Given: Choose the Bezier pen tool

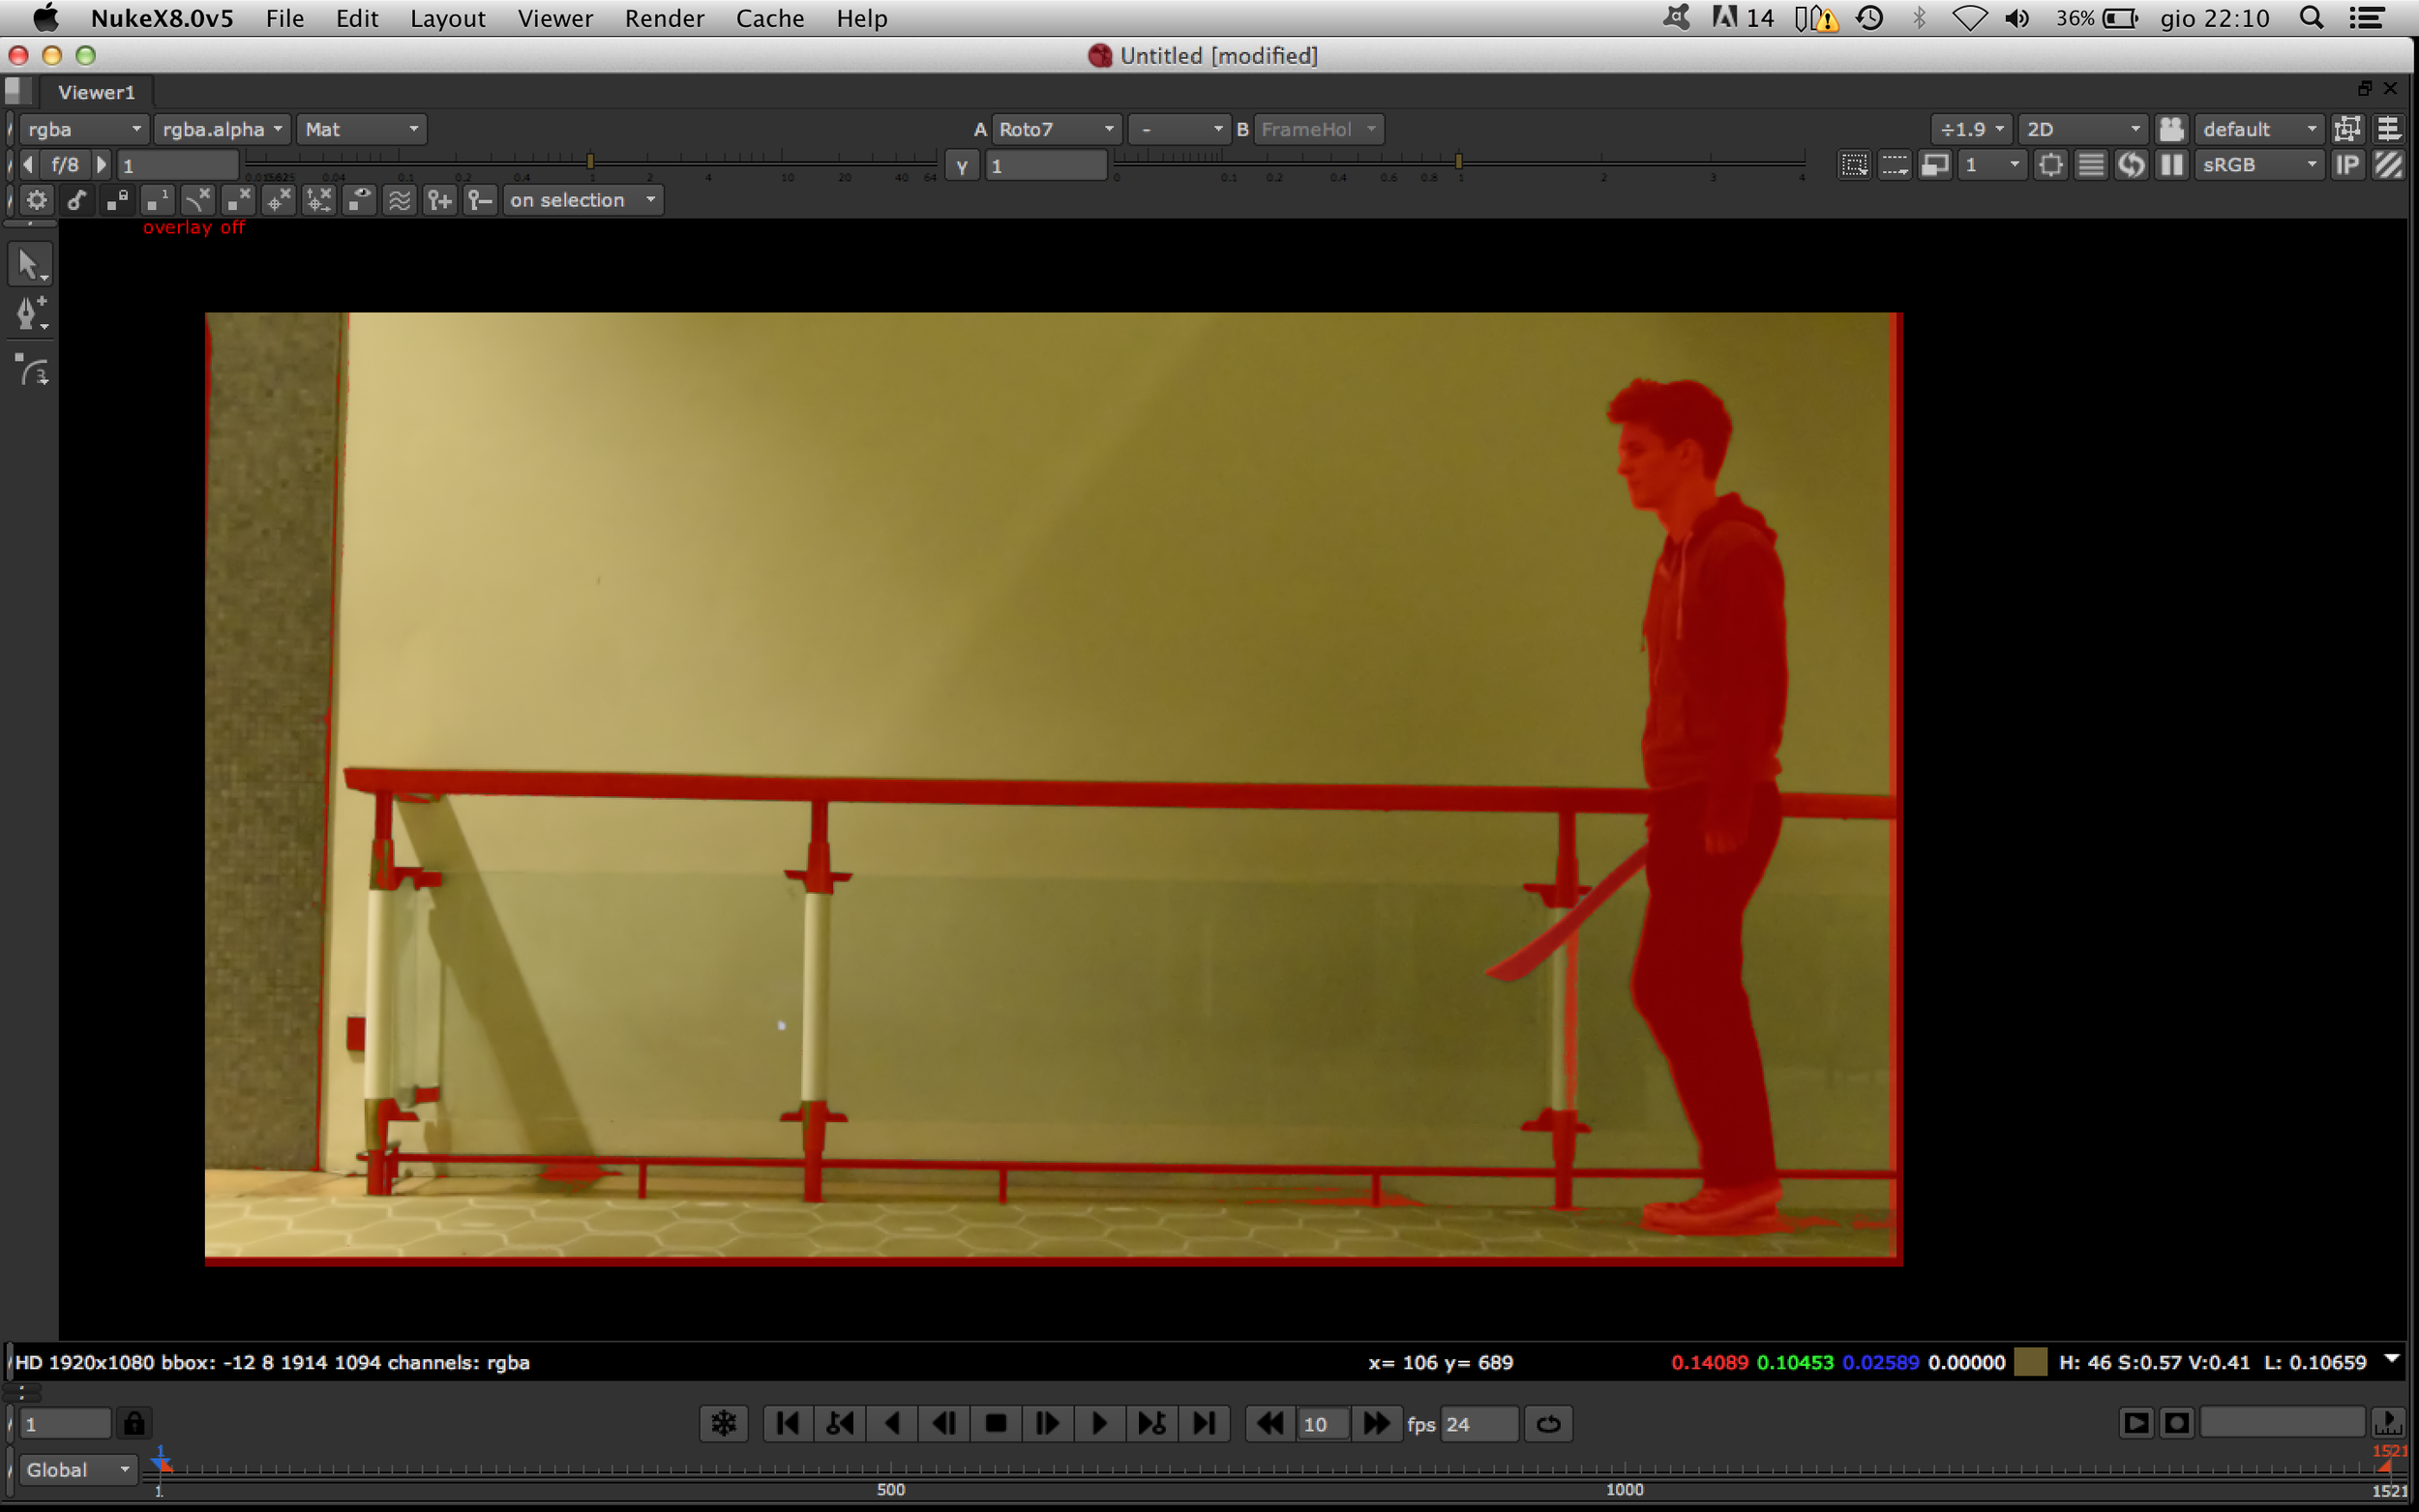Looking at the screenshot, I should pyautogui.click(x=29, y=313).
